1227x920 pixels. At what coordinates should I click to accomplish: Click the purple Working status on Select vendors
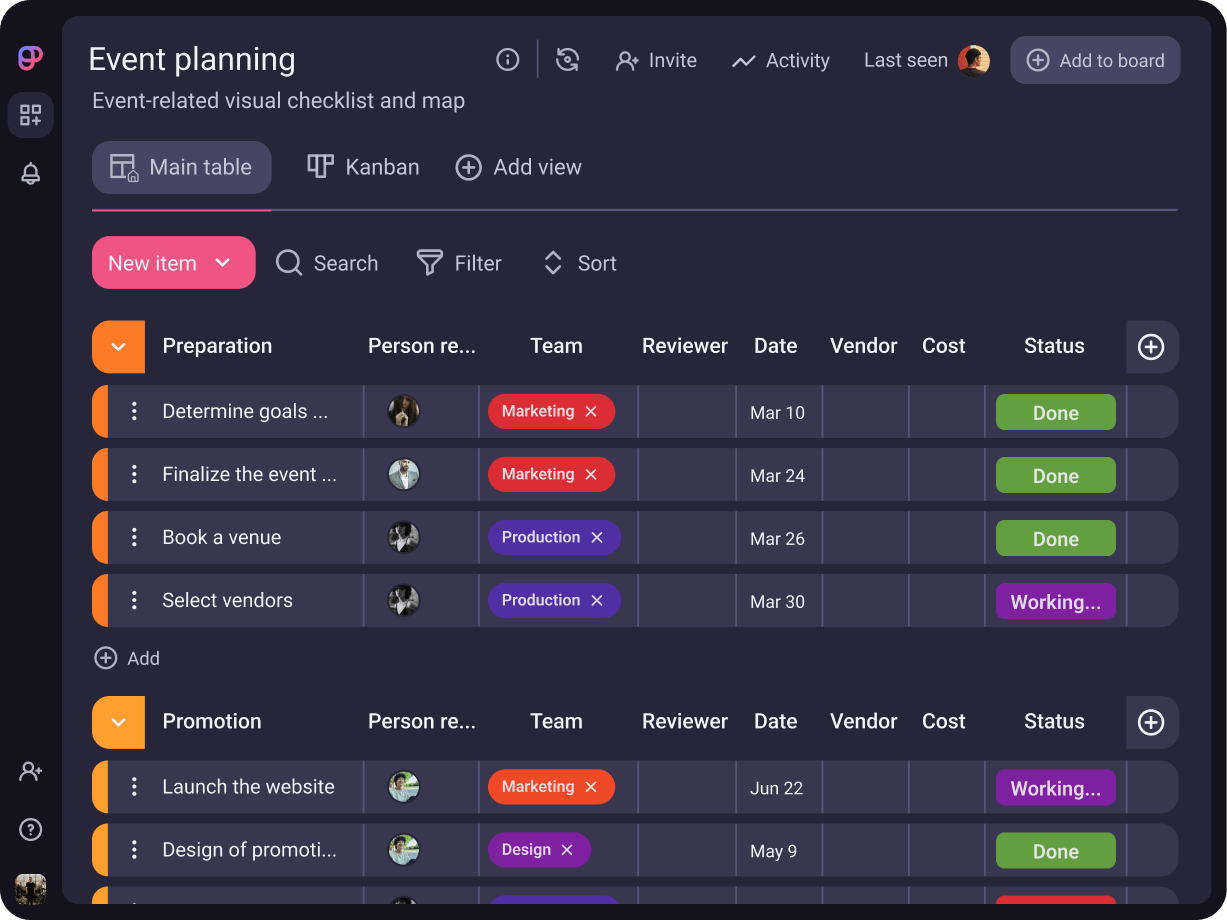pyautogui.click(x=1055, y=601)
